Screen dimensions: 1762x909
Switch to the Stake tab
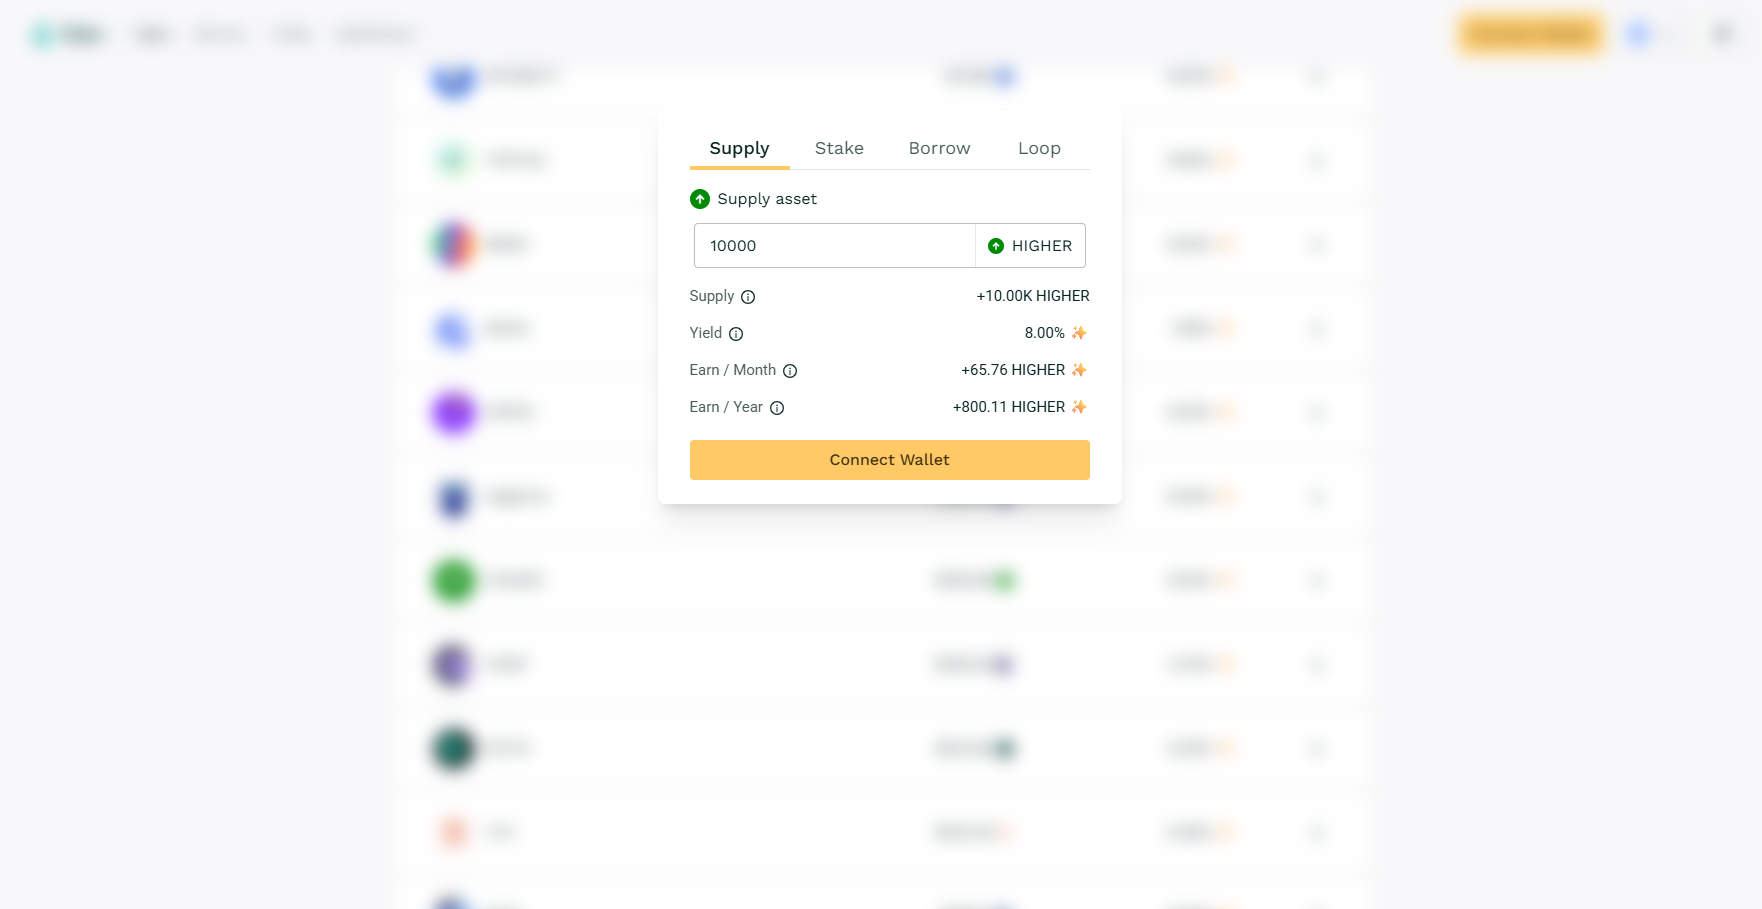[x=838, y=148]
